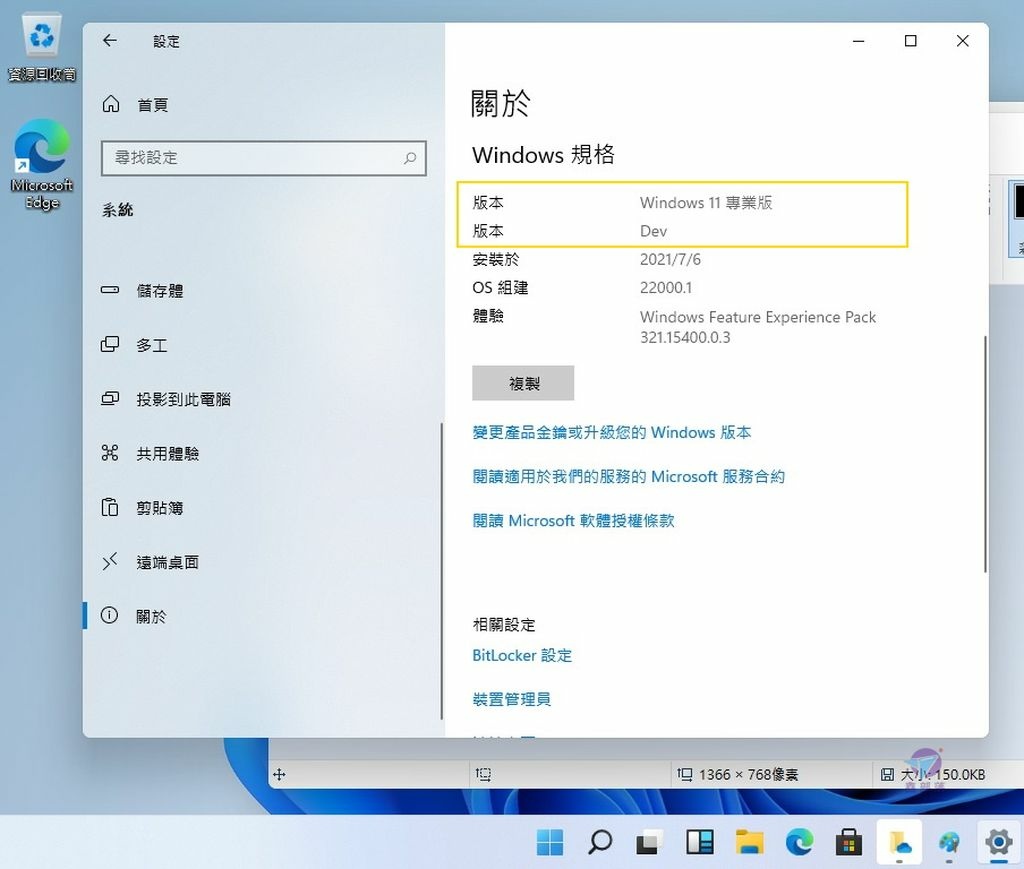Click the version value "Dev"
The height and width of the screenshot is (869, 1024).
point(653,231)
